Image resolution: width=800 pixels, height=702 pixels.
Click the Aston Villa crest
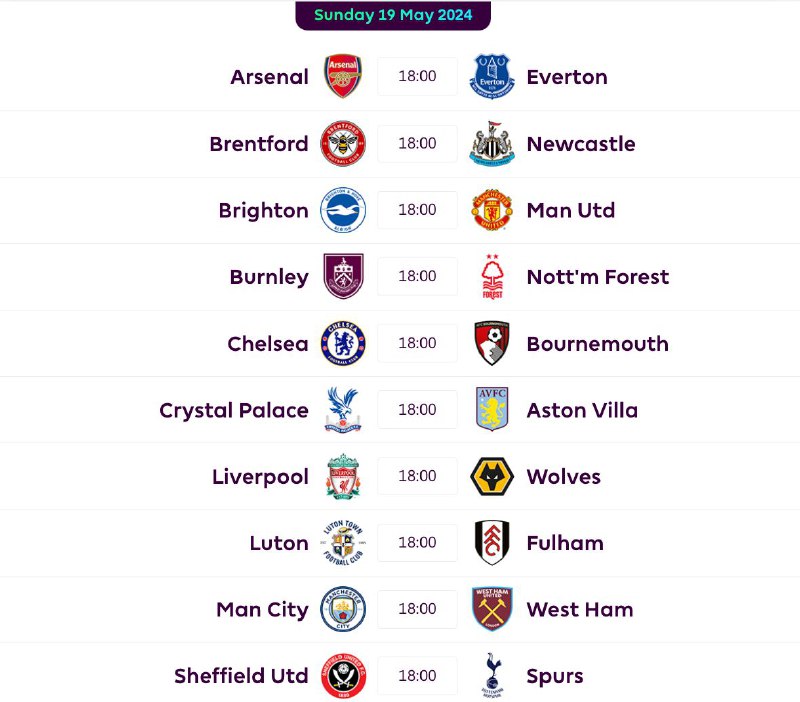pos(492,409)
